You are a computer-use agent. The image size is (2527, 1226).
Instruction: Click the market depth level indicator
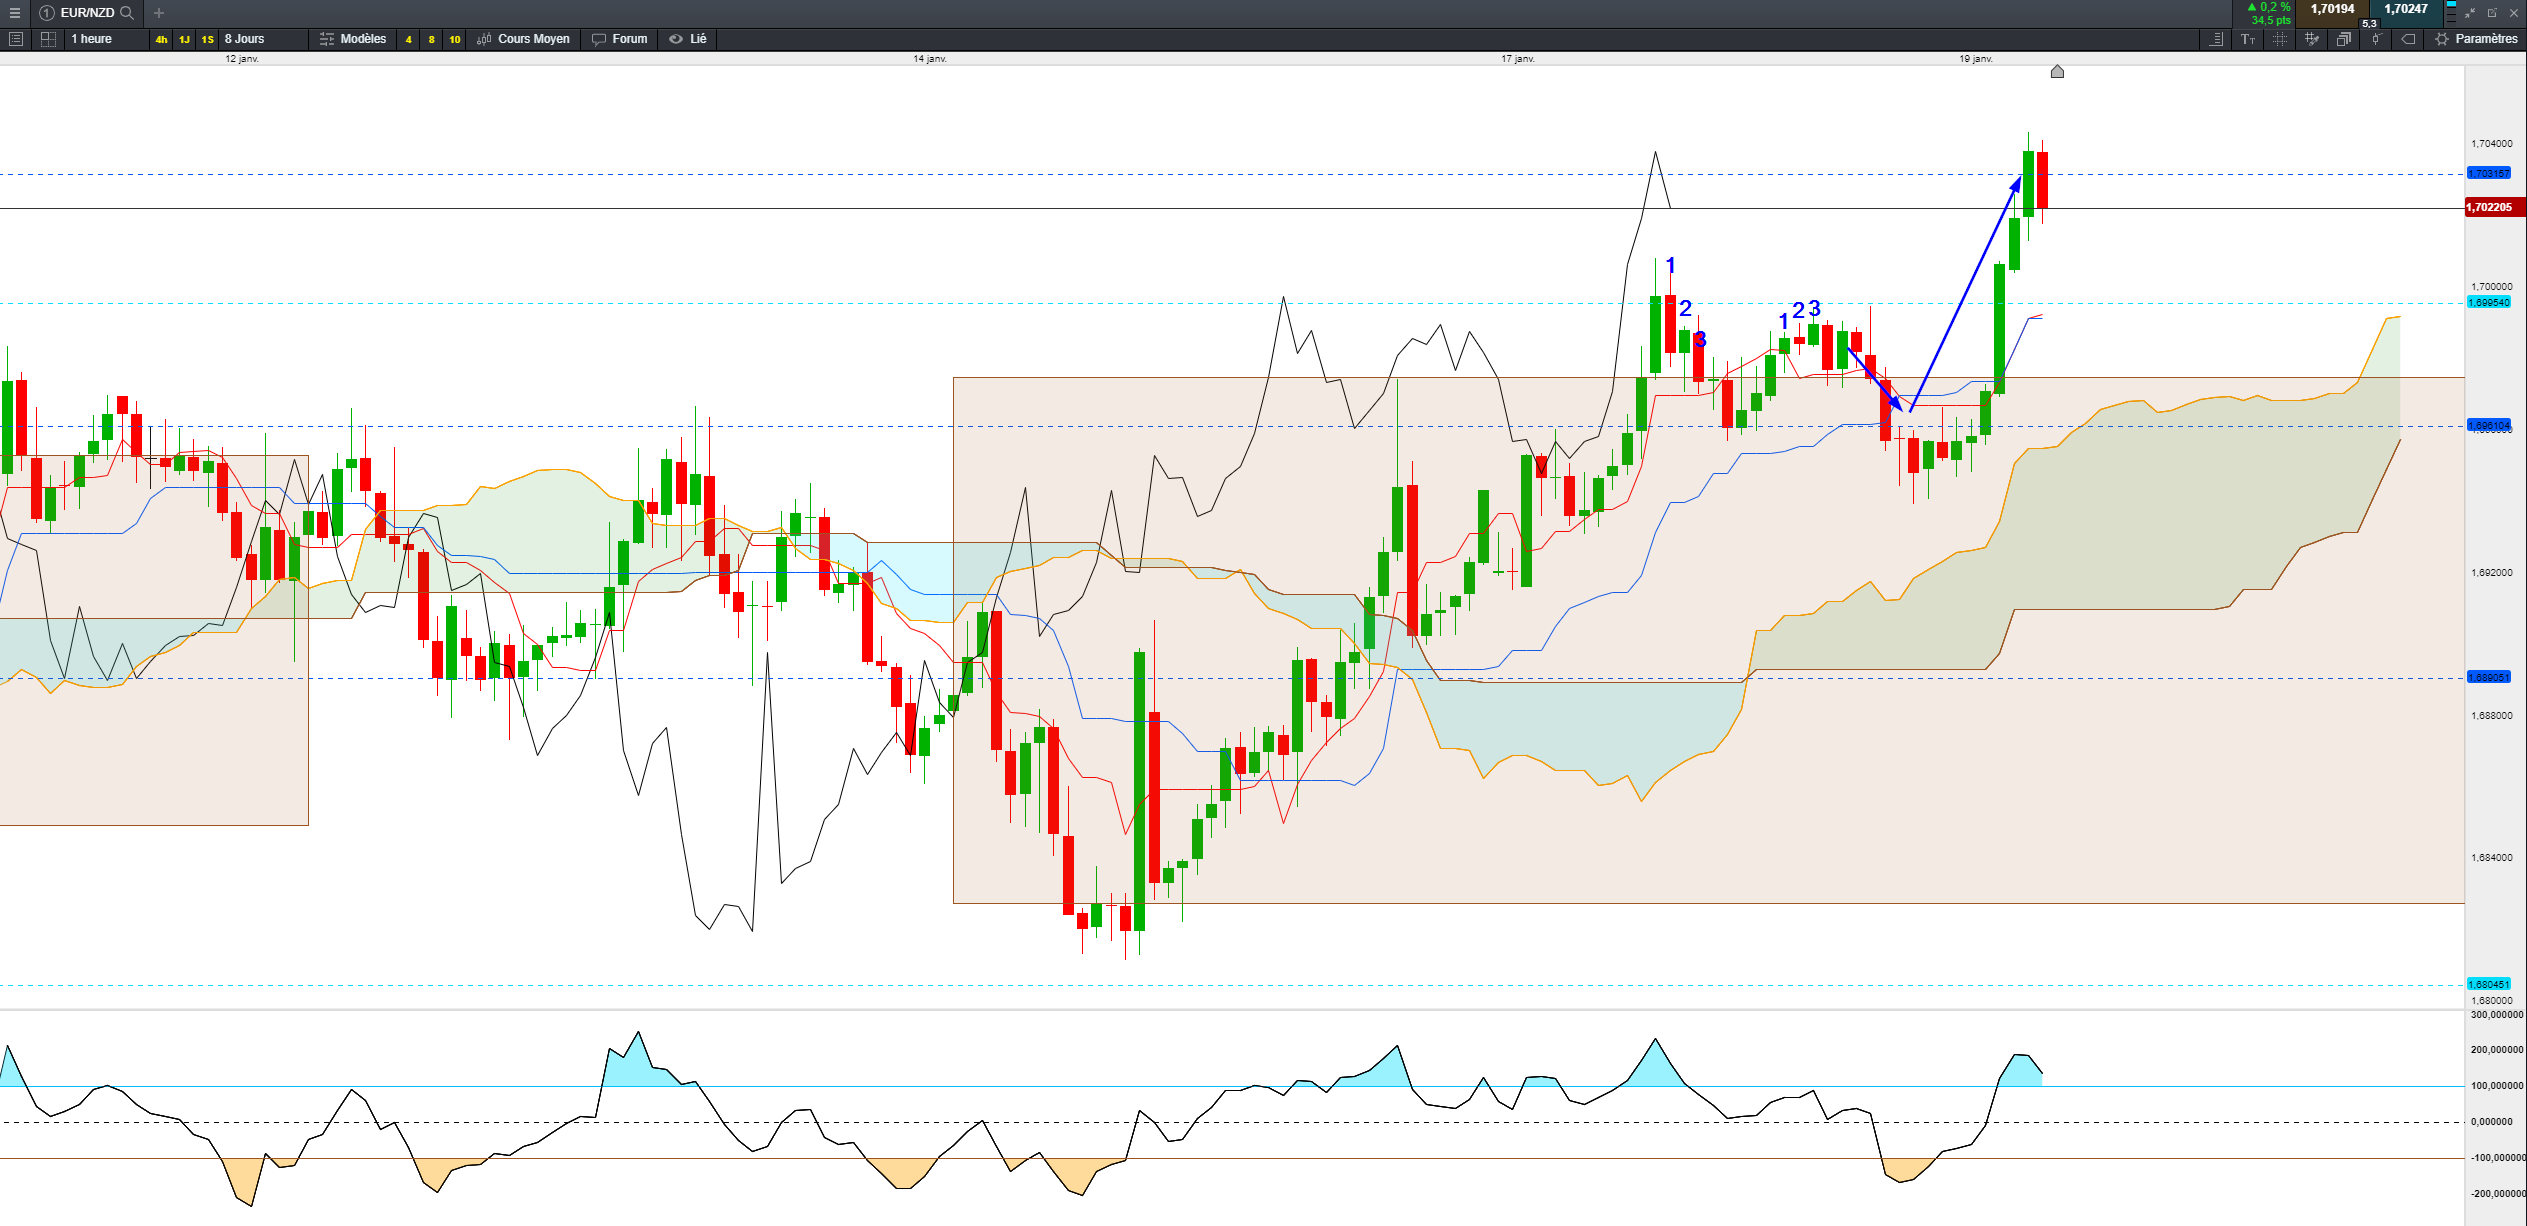tap(2451, 13)
